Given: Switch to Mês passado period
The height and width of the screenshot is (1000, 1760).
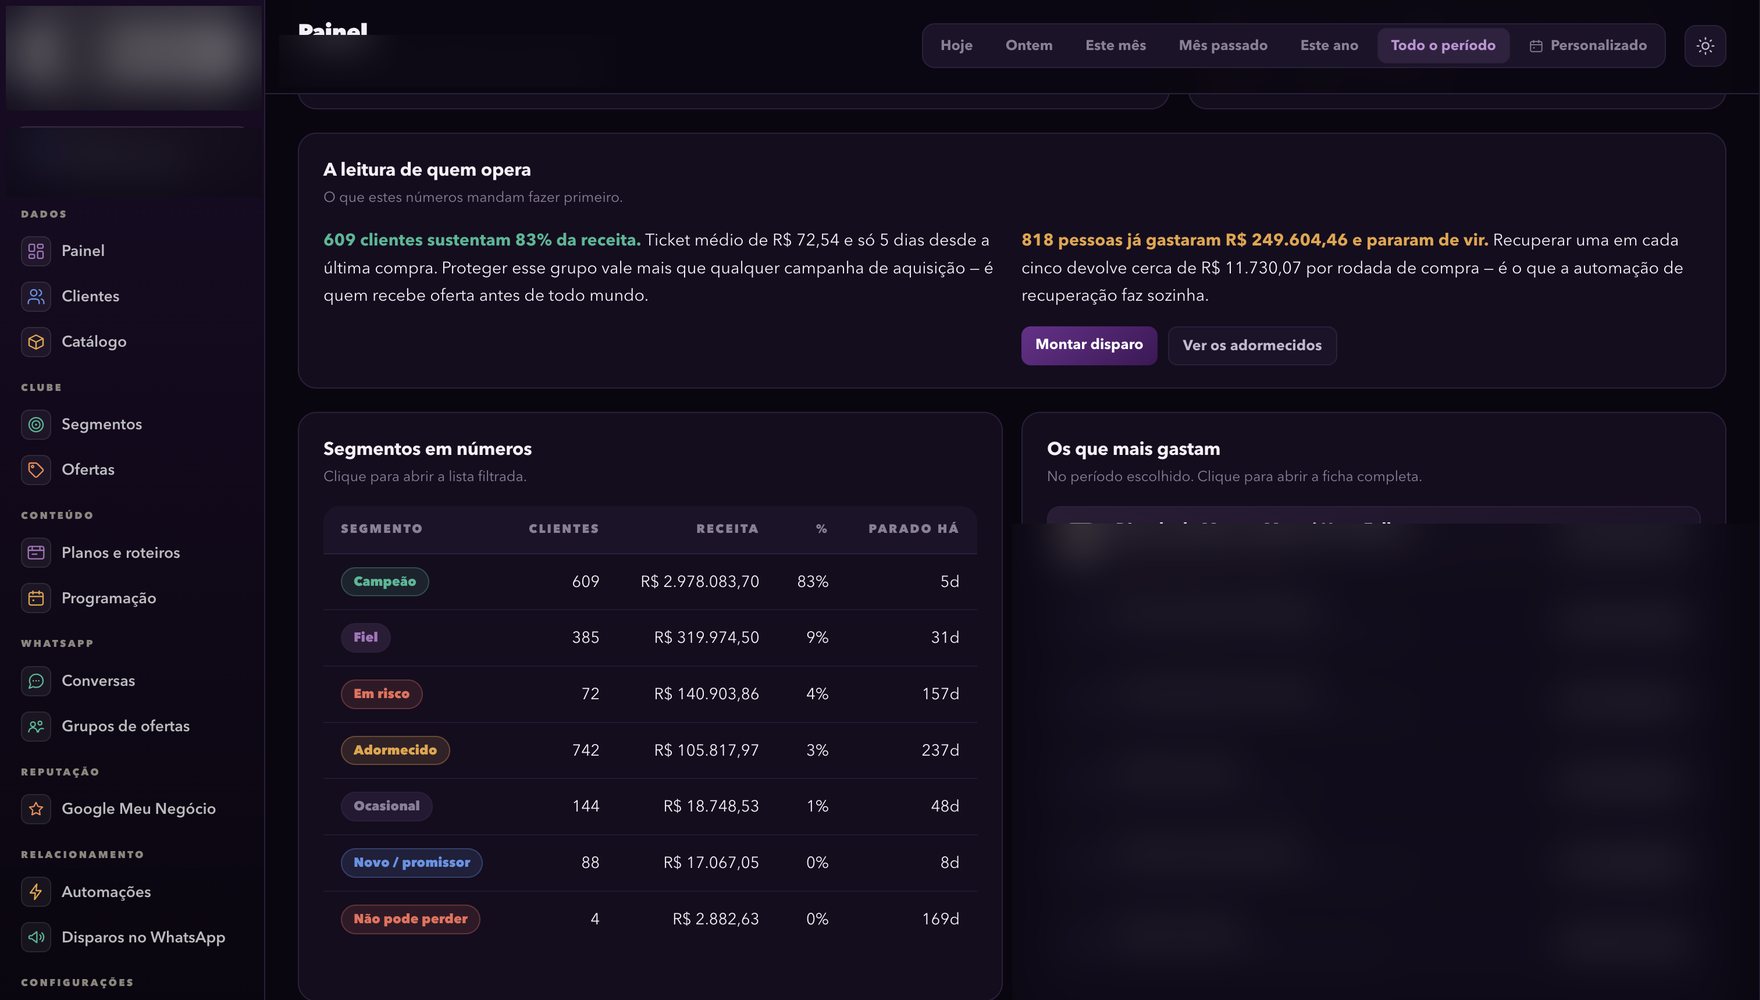Looking at the screenshot, I should (1223, 46).
